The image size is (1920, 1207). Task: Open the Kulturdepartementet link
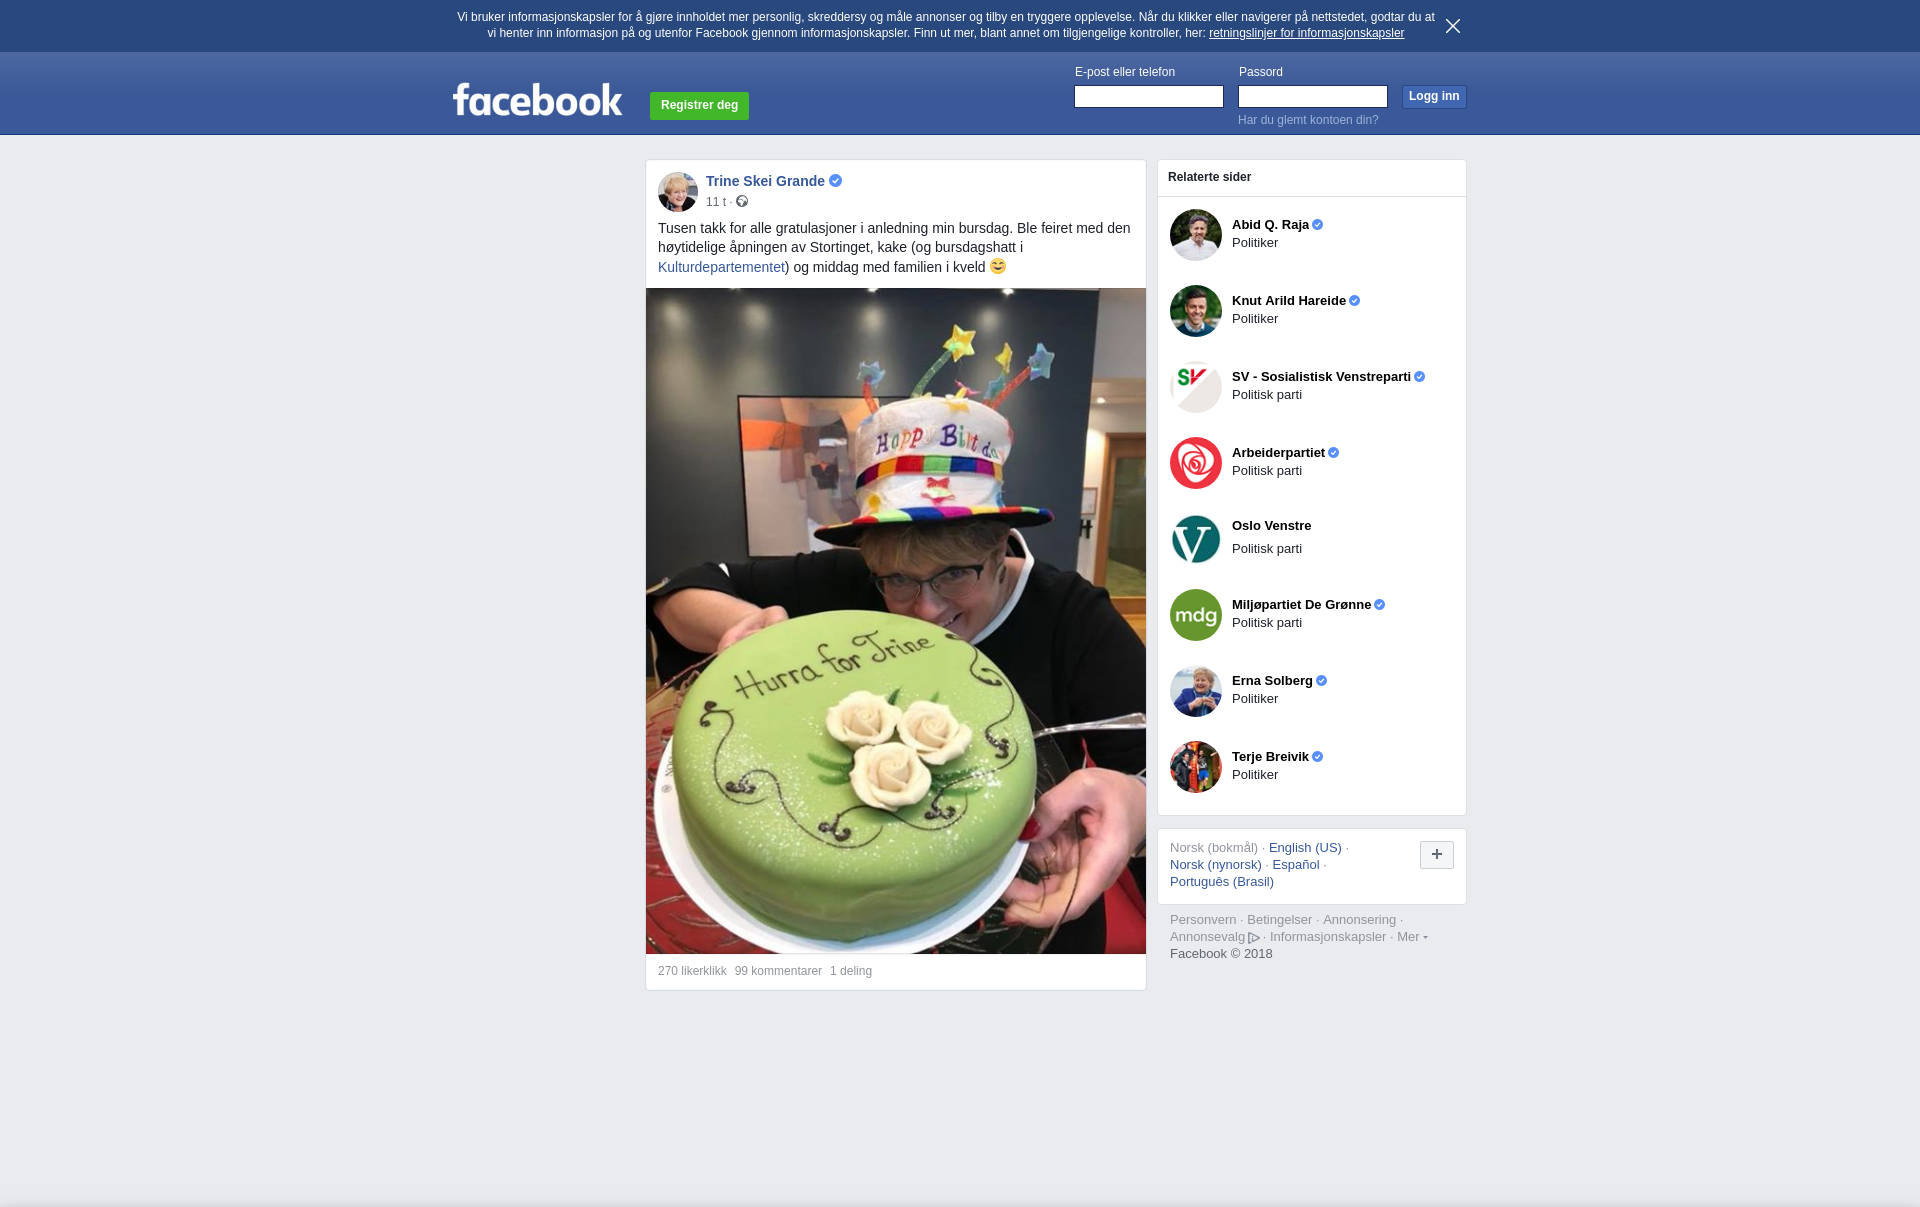(721, 267)
